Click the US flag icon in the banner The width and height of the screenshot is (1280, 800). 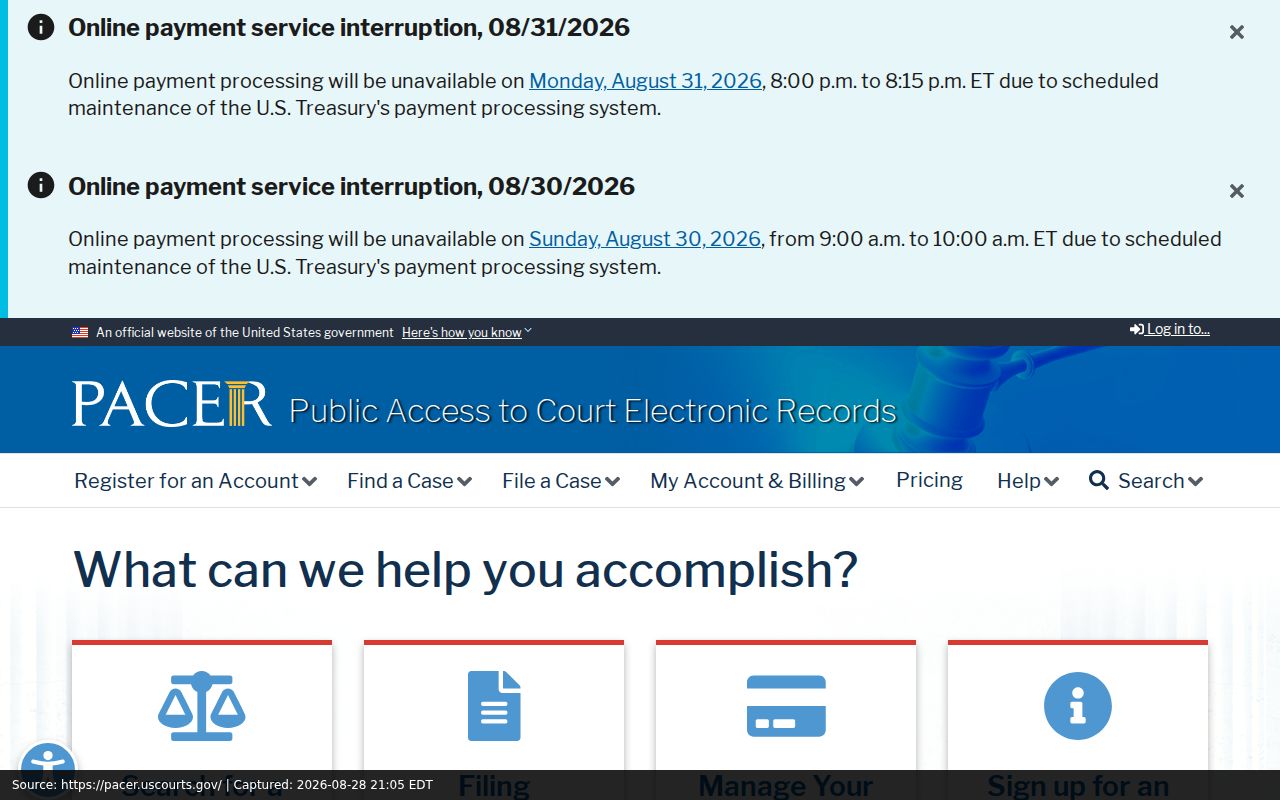point(80,332)
